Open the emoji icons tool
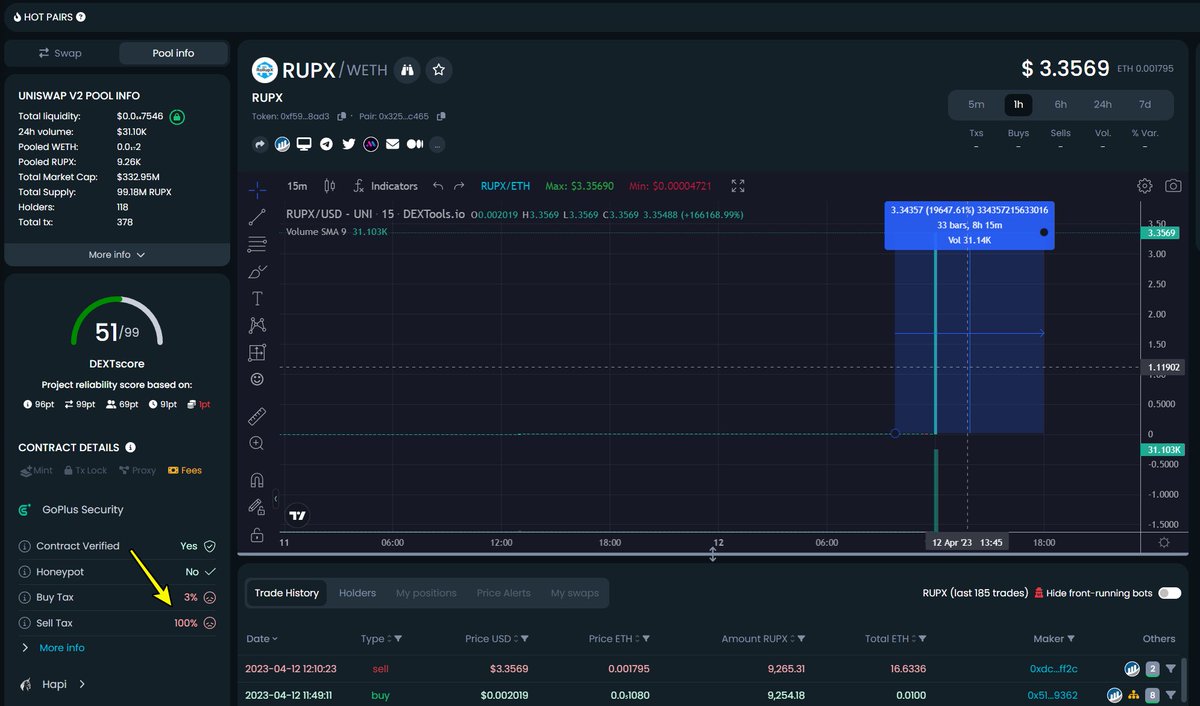The width and height of the screenshot is (1200, 706). point(257,380)
